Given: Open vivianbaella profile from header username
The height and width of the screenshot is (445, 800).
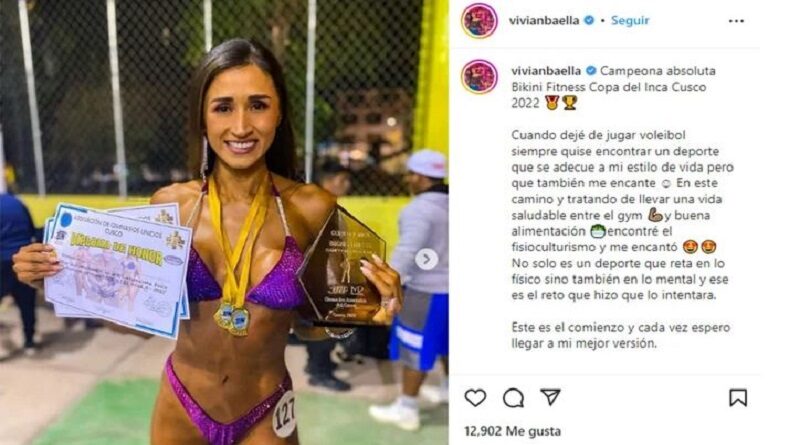Looking at the screenshot, I should click(544, 20).
